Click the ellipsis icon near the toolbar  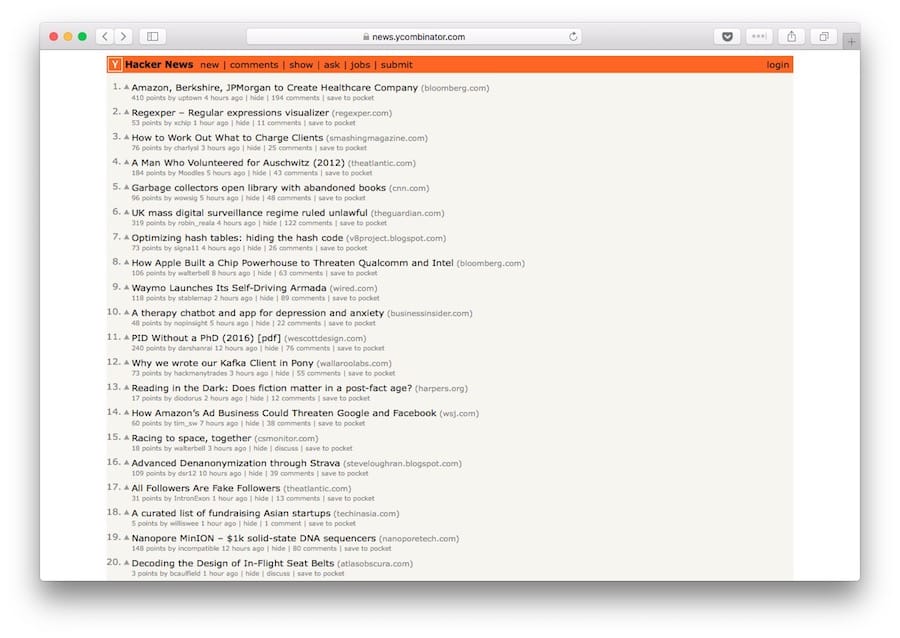(758, 35)
